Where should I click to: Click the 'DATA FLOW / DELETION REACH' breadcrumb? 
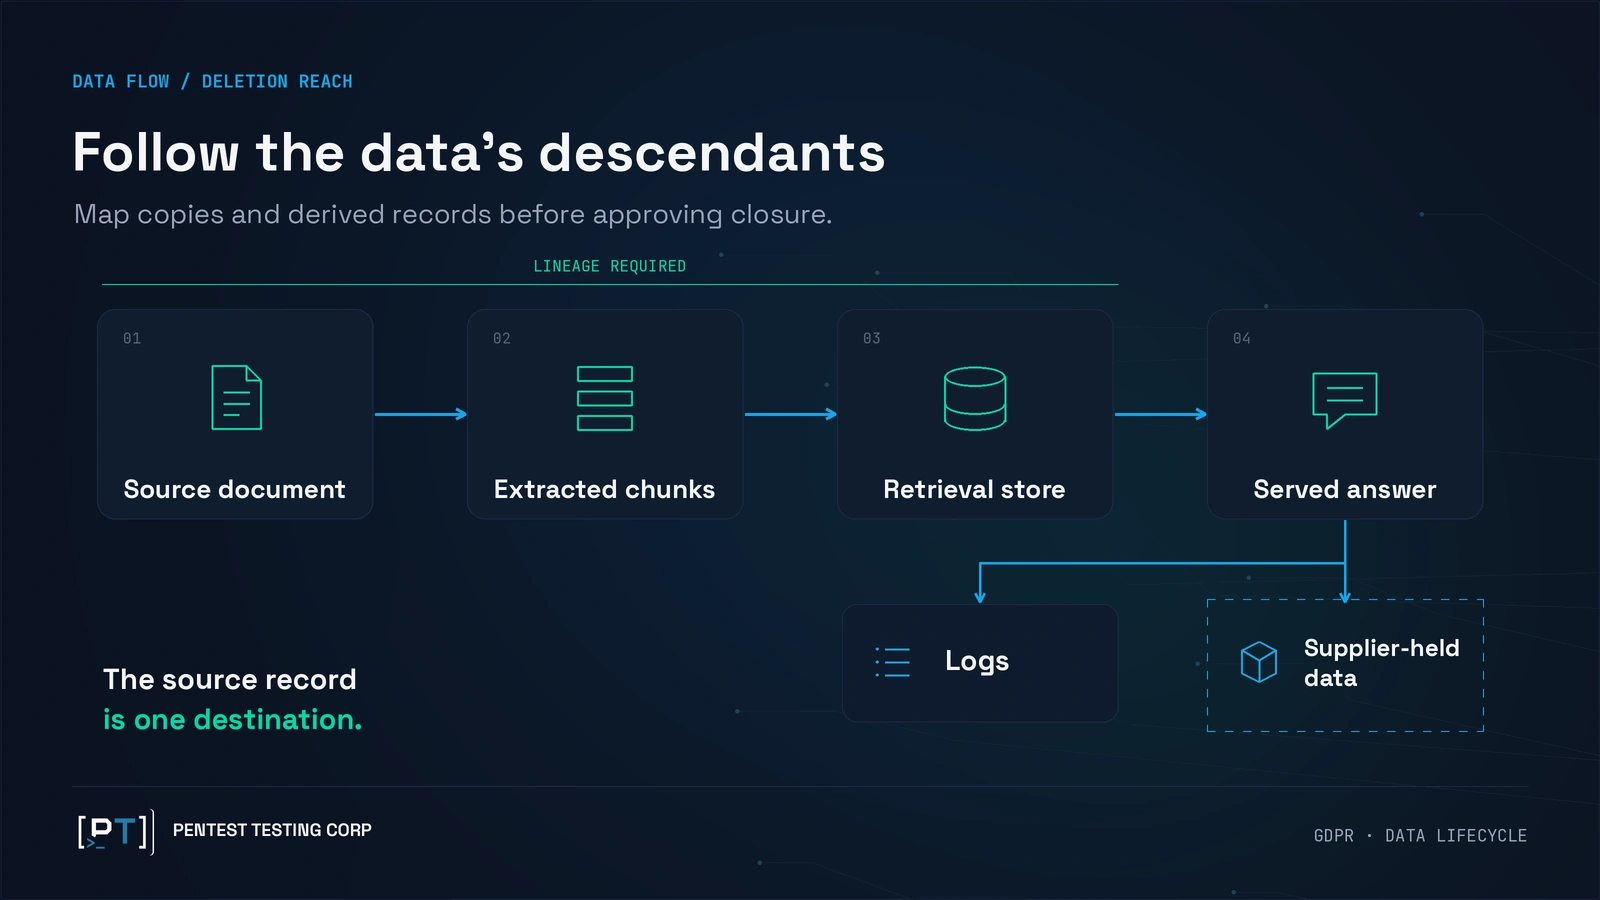pos(212,81)
